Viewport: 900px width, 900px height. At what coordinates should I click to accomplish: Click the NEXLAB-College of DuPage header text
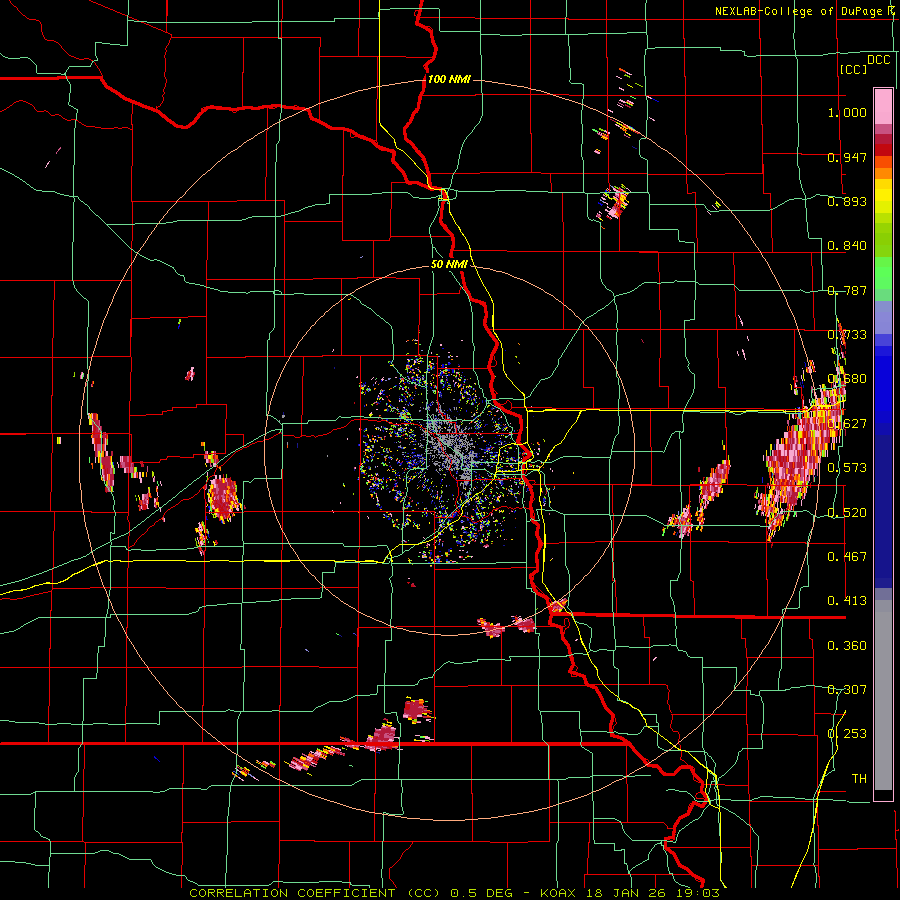click(x=798, y=11)
